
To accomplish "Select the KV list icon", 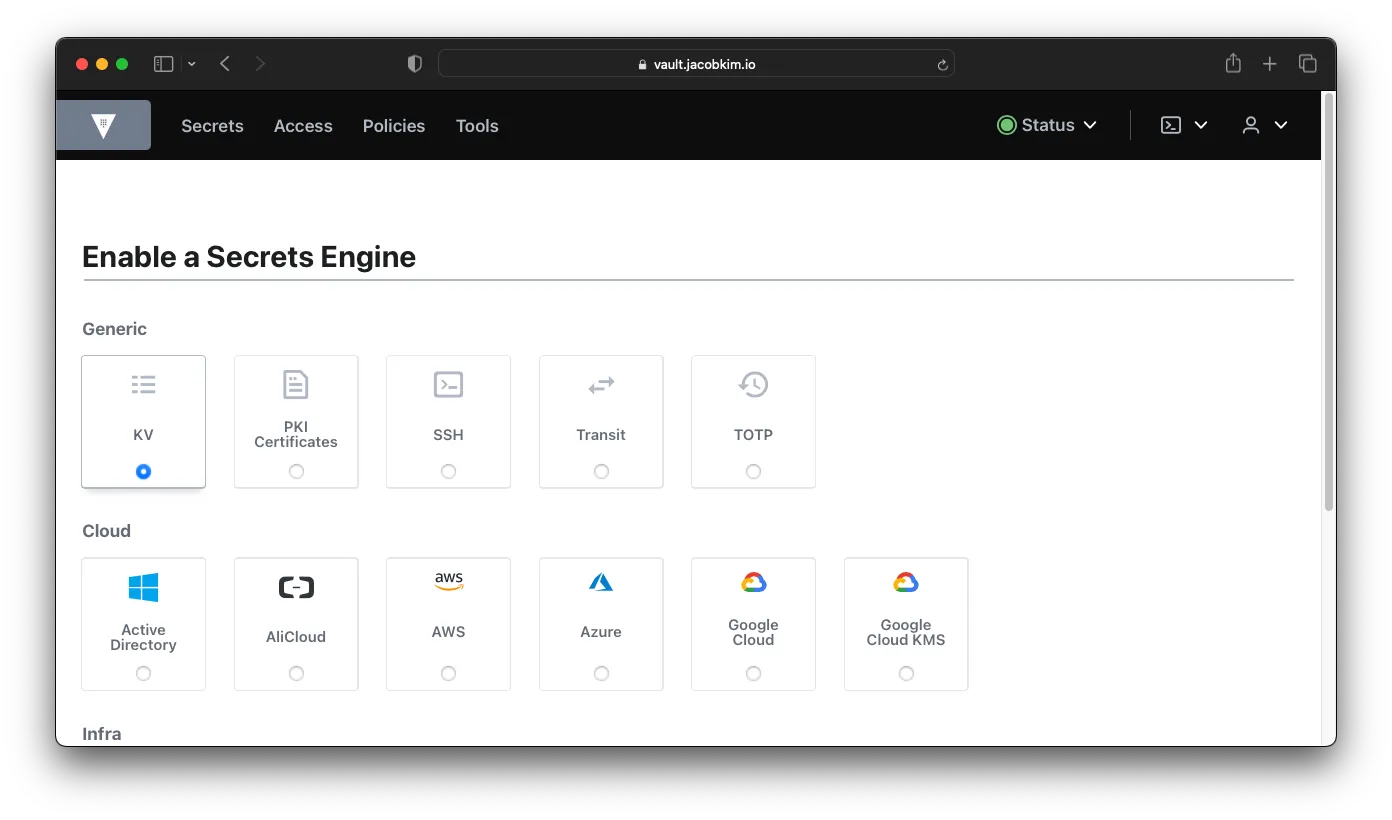I will point(143,384).
